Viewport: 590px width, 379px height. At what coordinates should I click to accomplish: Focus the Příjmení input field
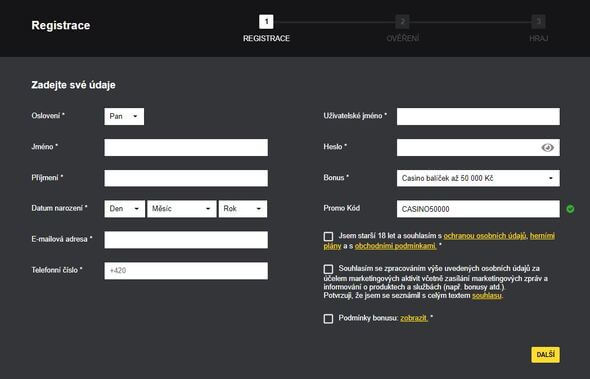pos(186,178)
